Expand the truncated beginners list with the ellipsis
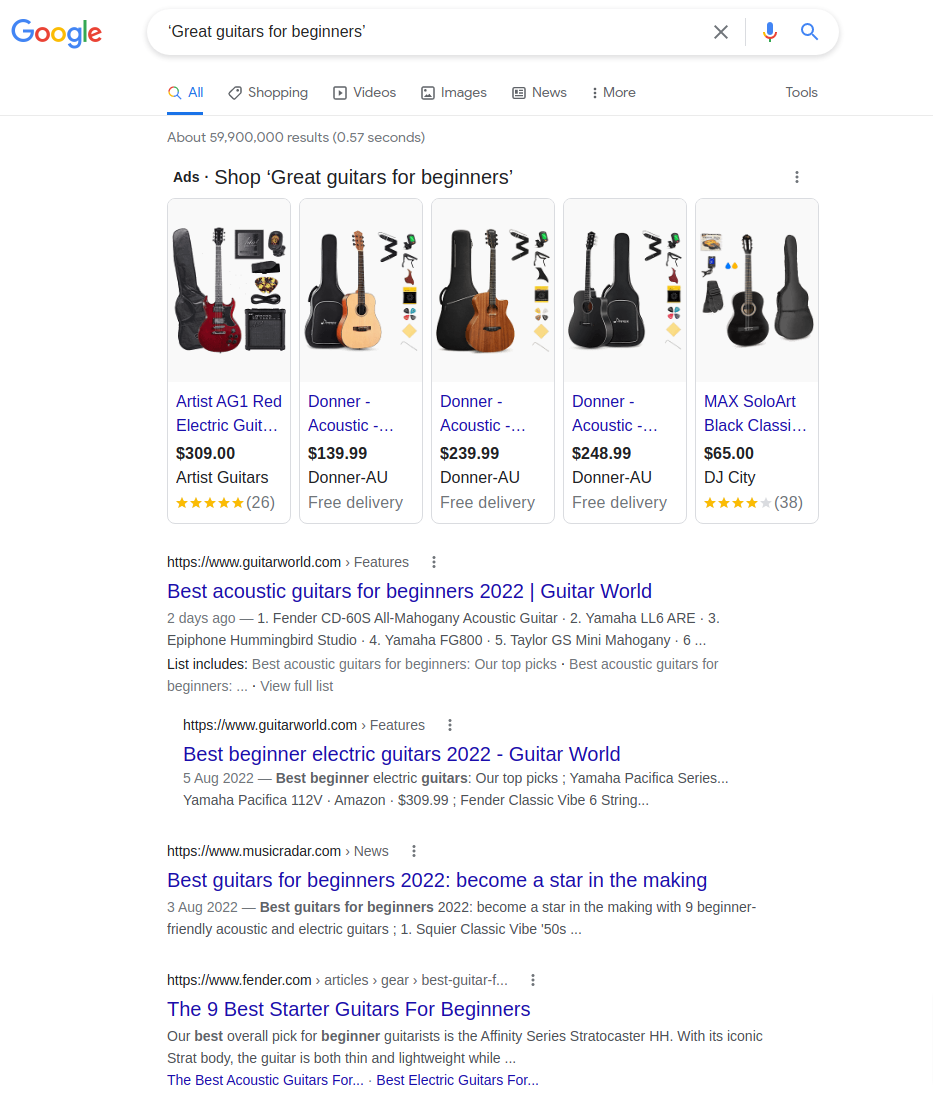This screenshot has width=933, height=1102. (243, 686)
